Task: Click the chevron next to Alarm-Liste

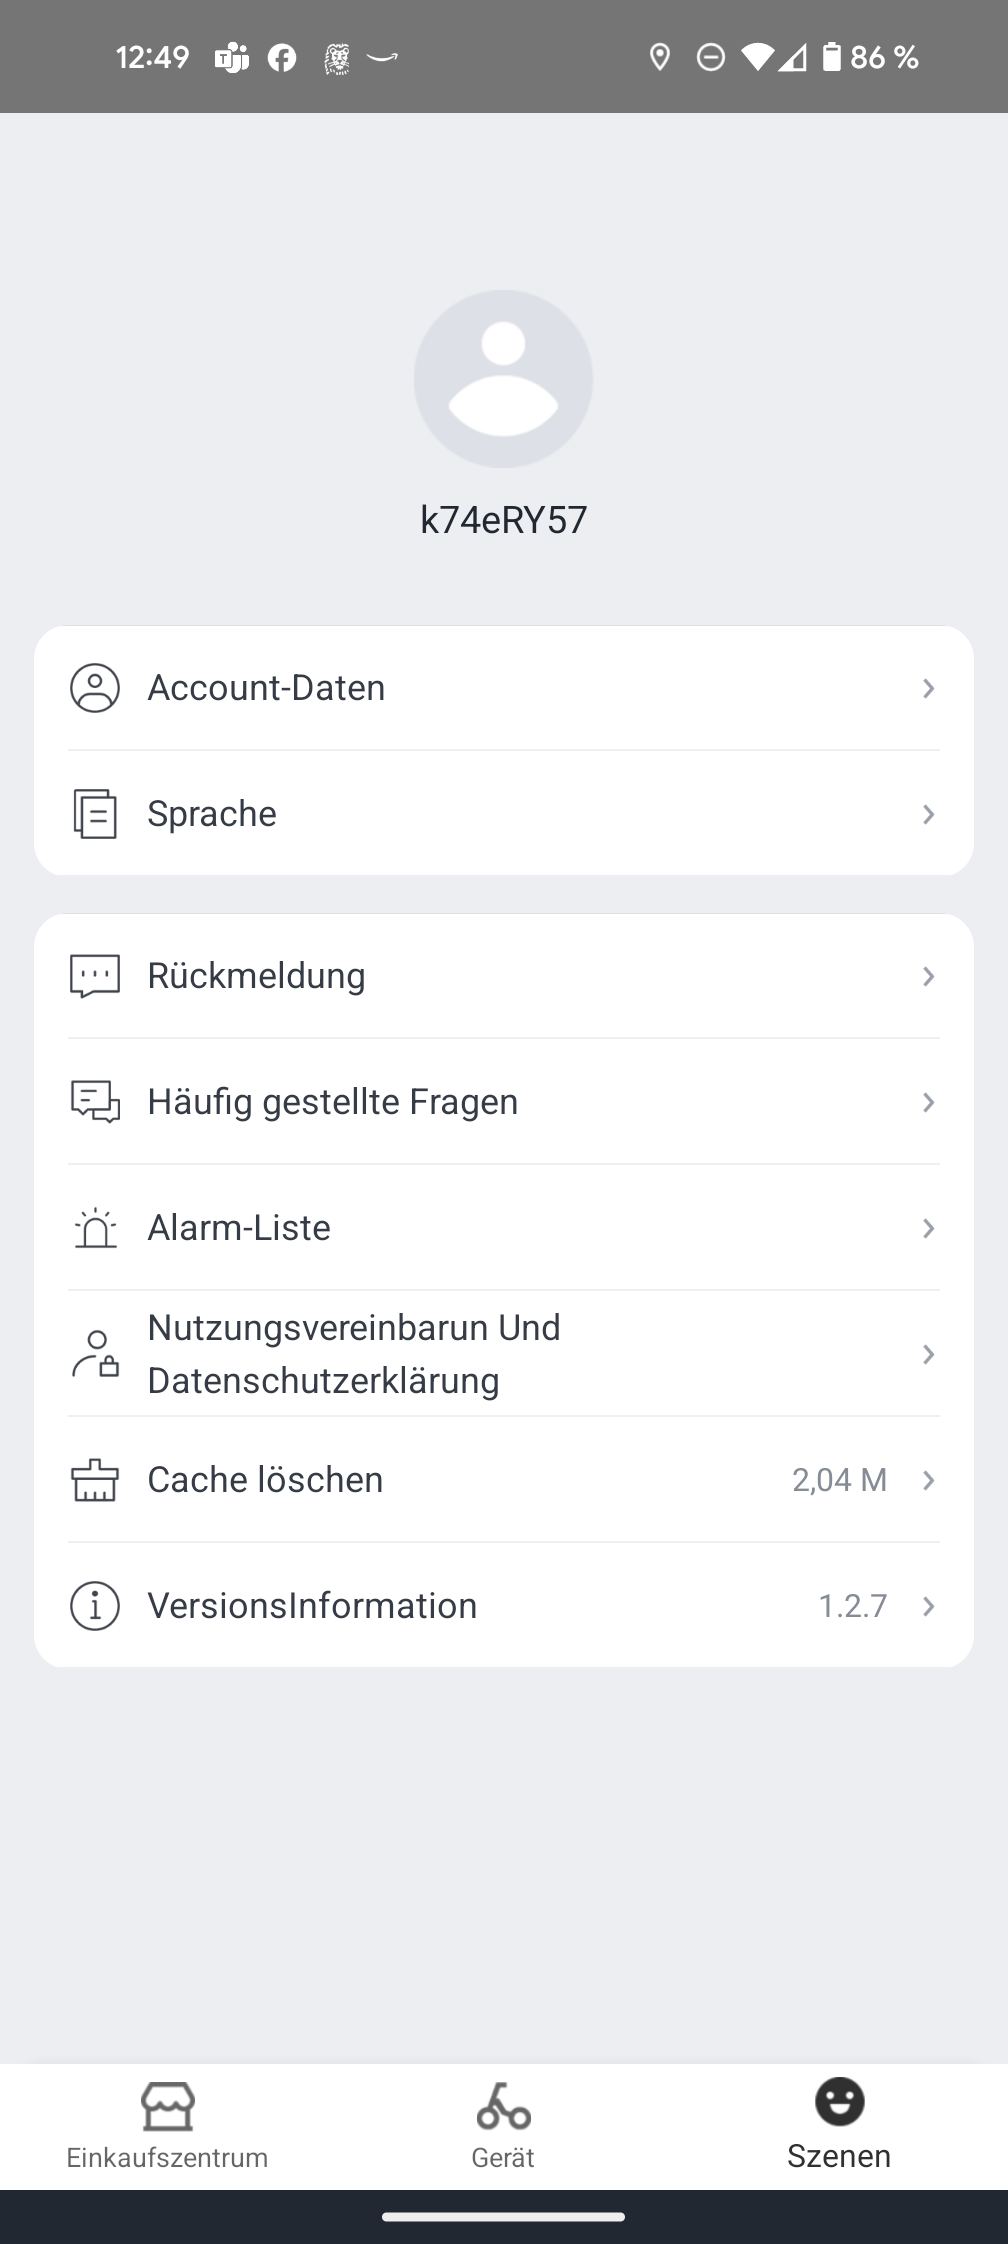Action: click(928, 1228)
